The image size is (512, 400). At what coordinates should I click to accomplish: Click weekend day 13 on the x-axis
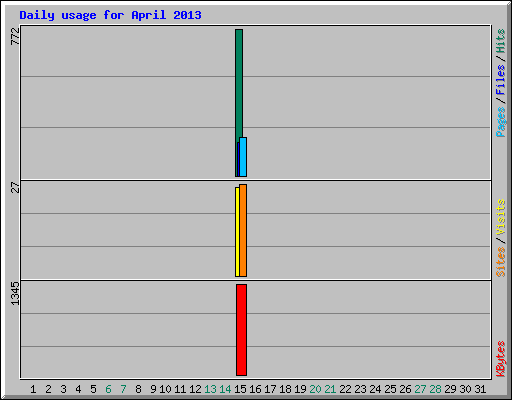(x=210, y=389)
